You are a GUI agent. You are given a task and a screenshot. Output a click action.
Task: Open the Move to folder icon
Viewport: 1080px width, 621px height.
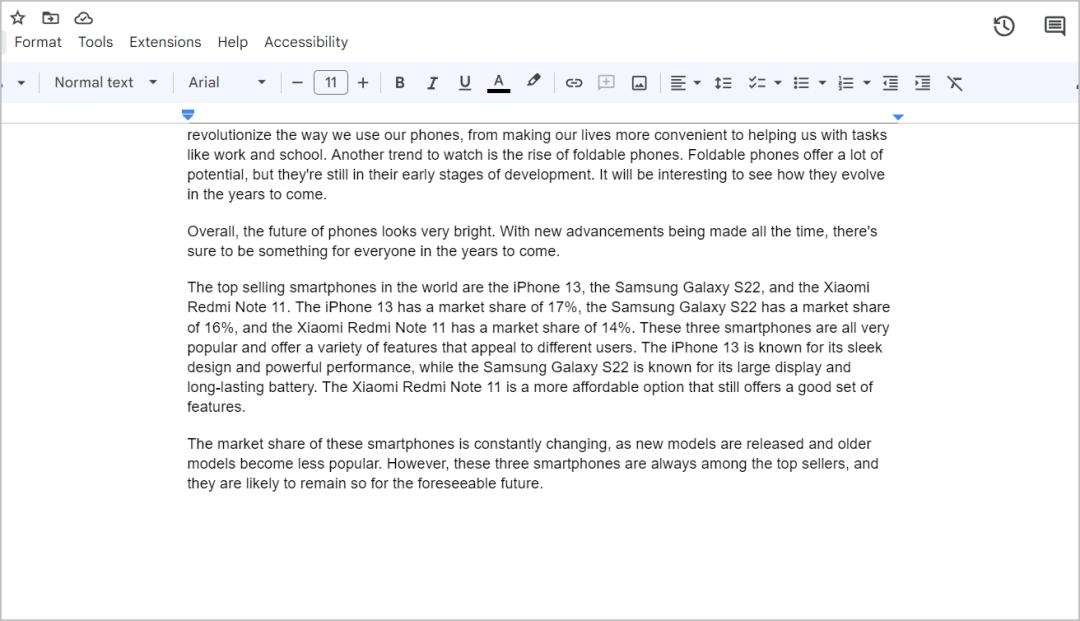pos(50,18)
